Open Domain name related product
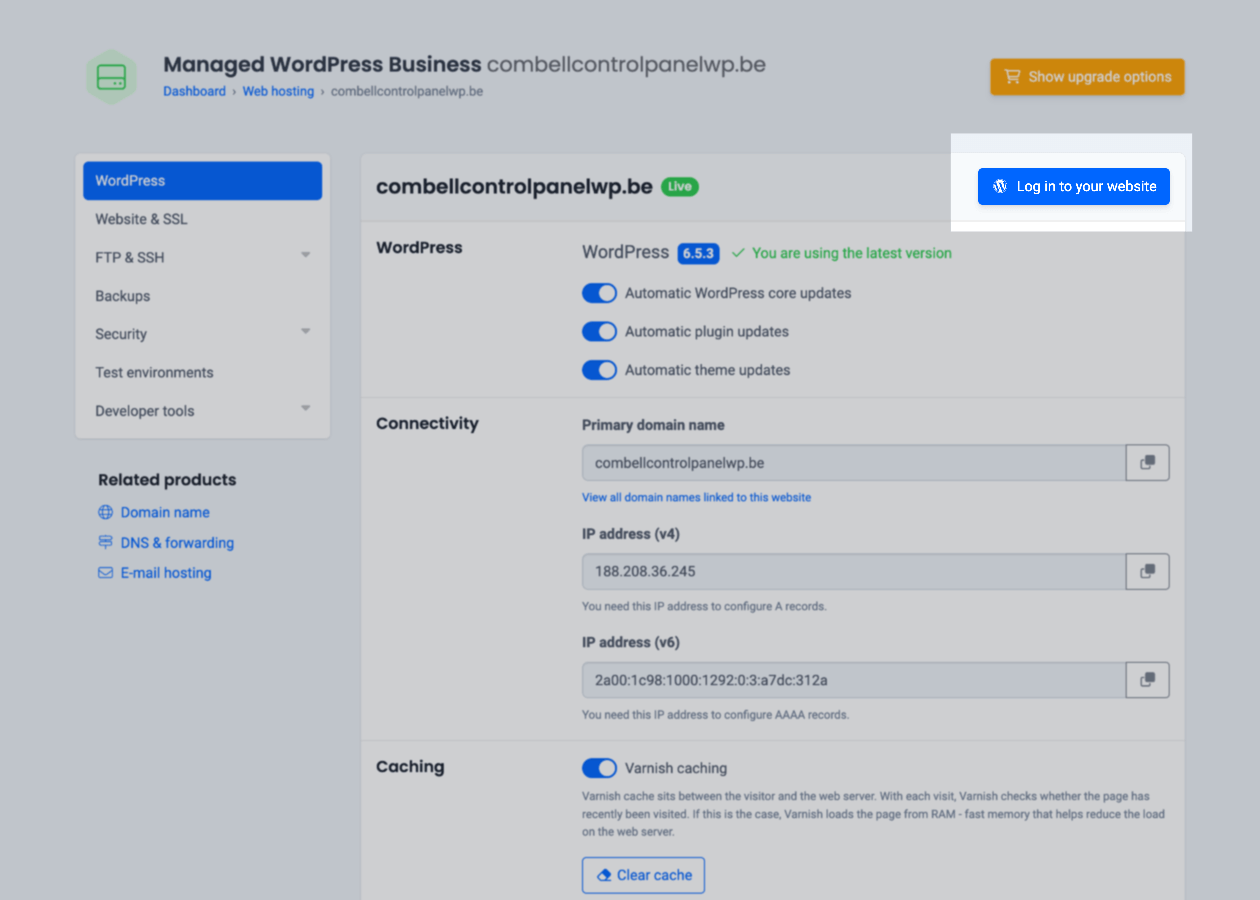Viewport: 1260px width, 900px height. [165, 512]
